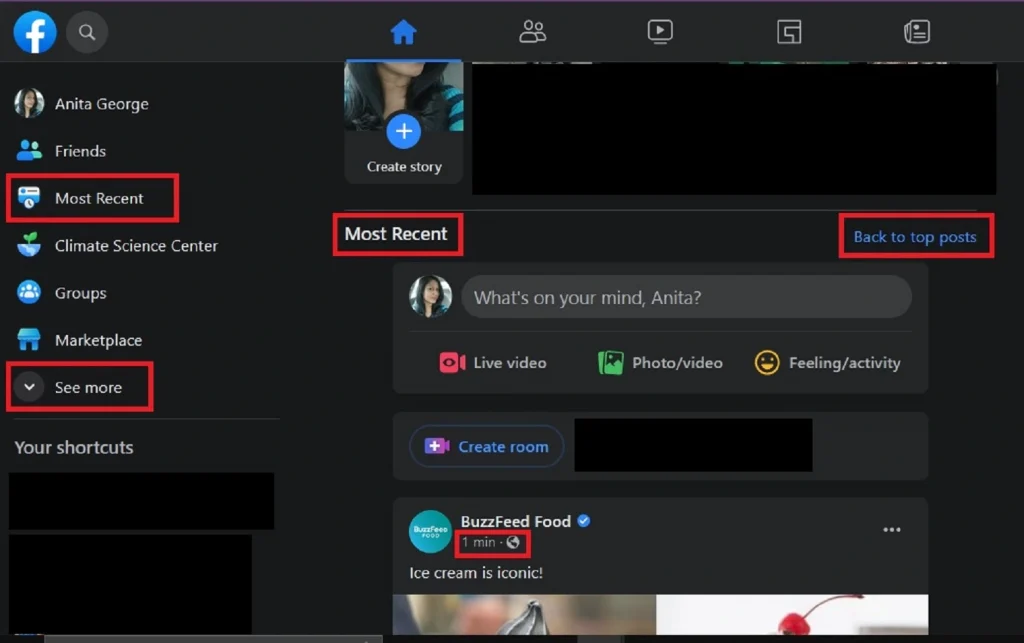Start a Live video post
1024x643 pixels.
point(493,362)
